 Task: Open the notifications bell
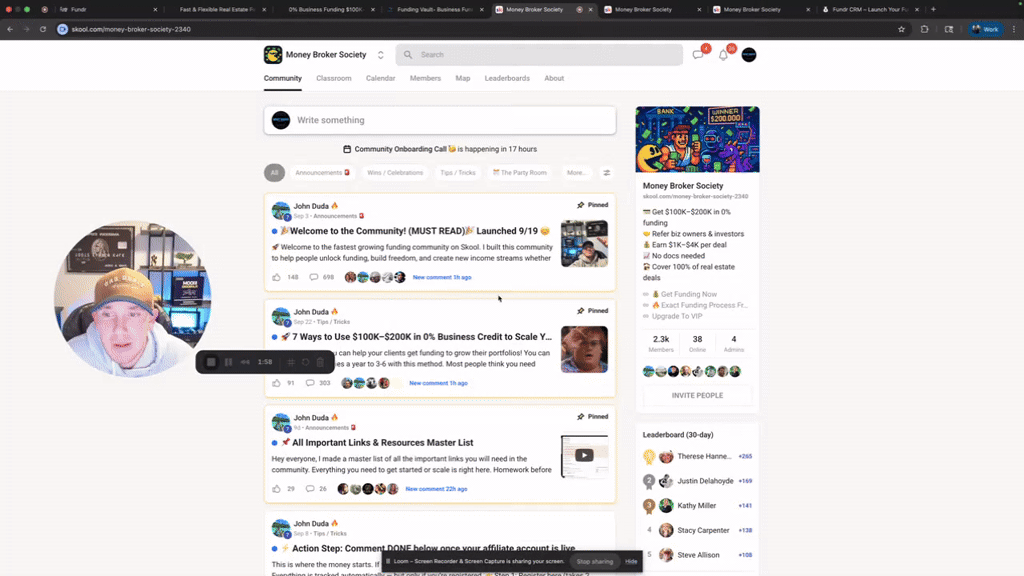[x=723, y=56]
